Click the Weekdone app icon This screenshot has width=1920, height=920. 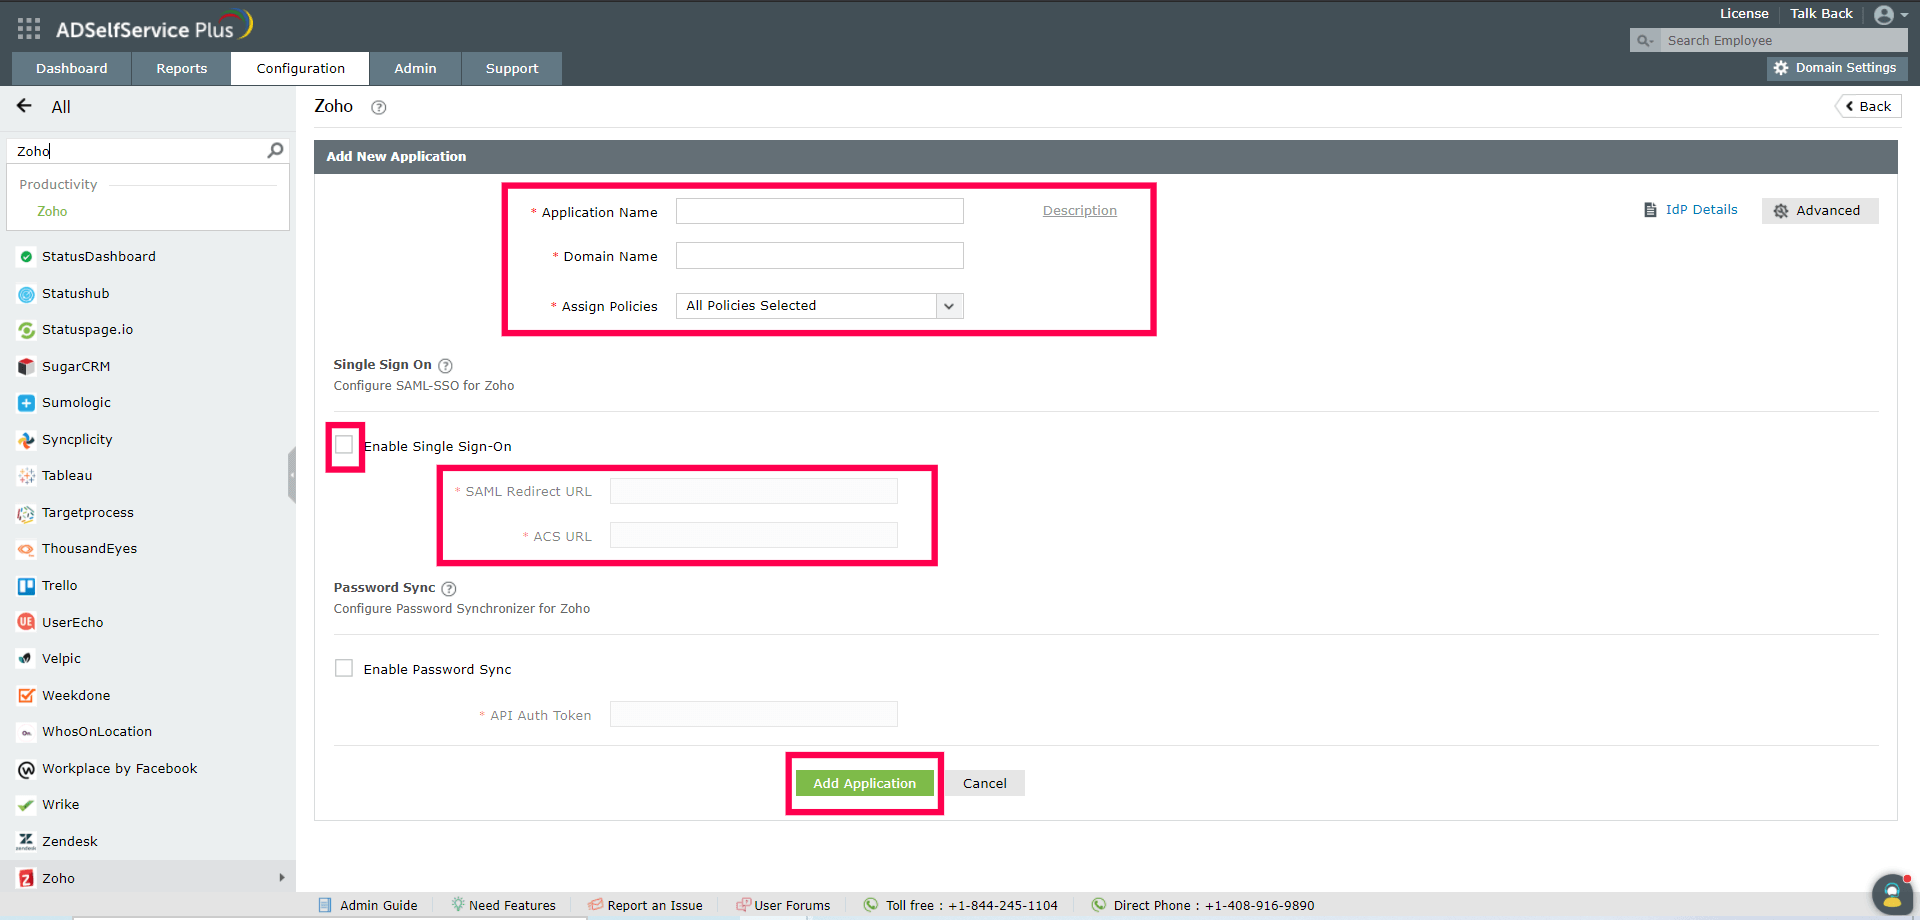click(x=26, y=695)
